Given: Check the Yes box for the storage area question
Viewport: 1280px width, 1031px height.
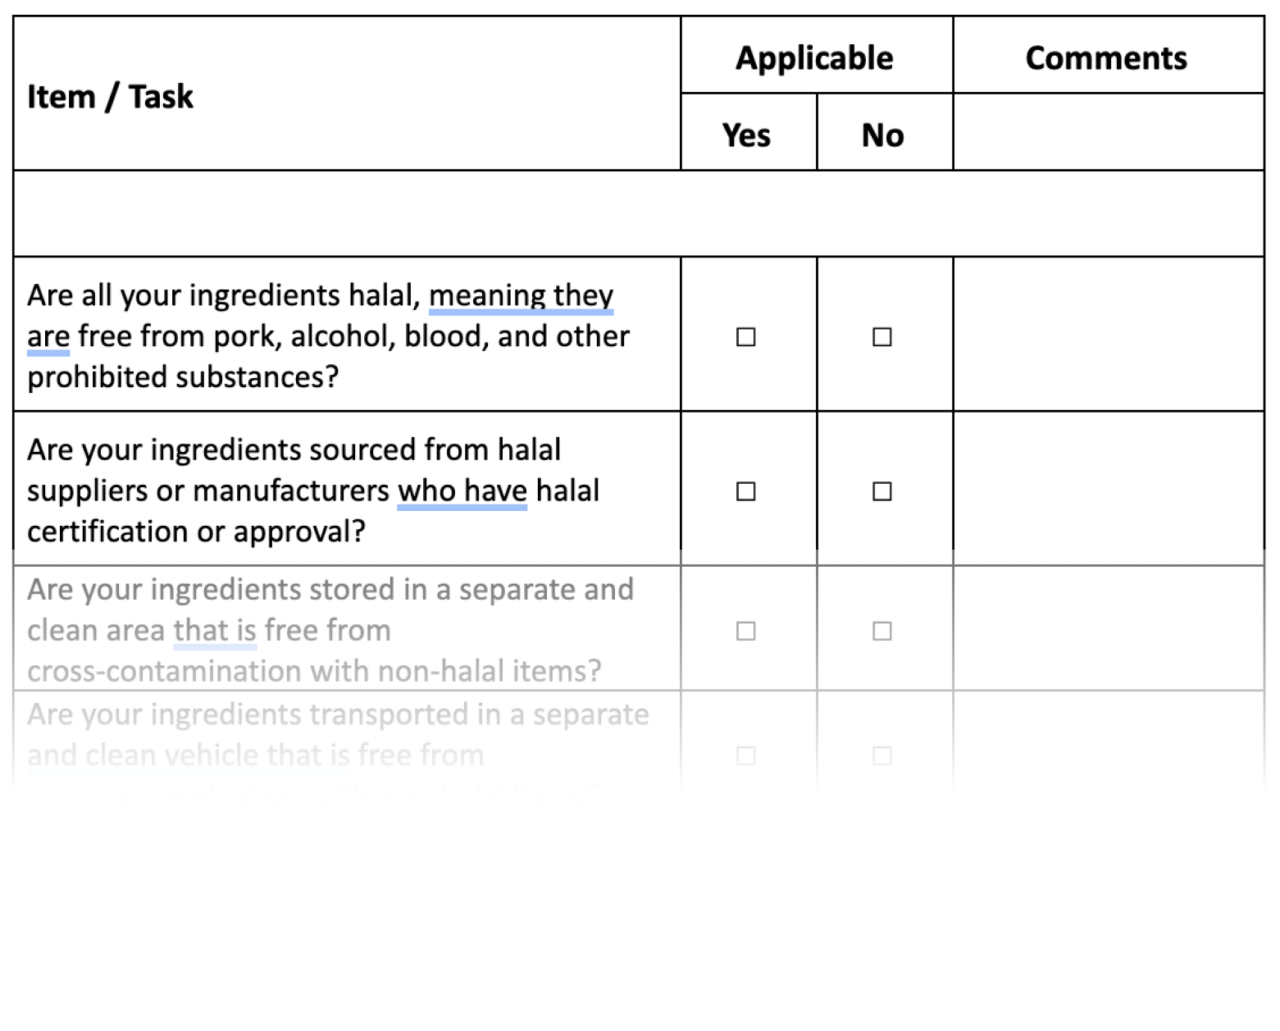Looking at the screenshot, I should (x=746, y=631).
